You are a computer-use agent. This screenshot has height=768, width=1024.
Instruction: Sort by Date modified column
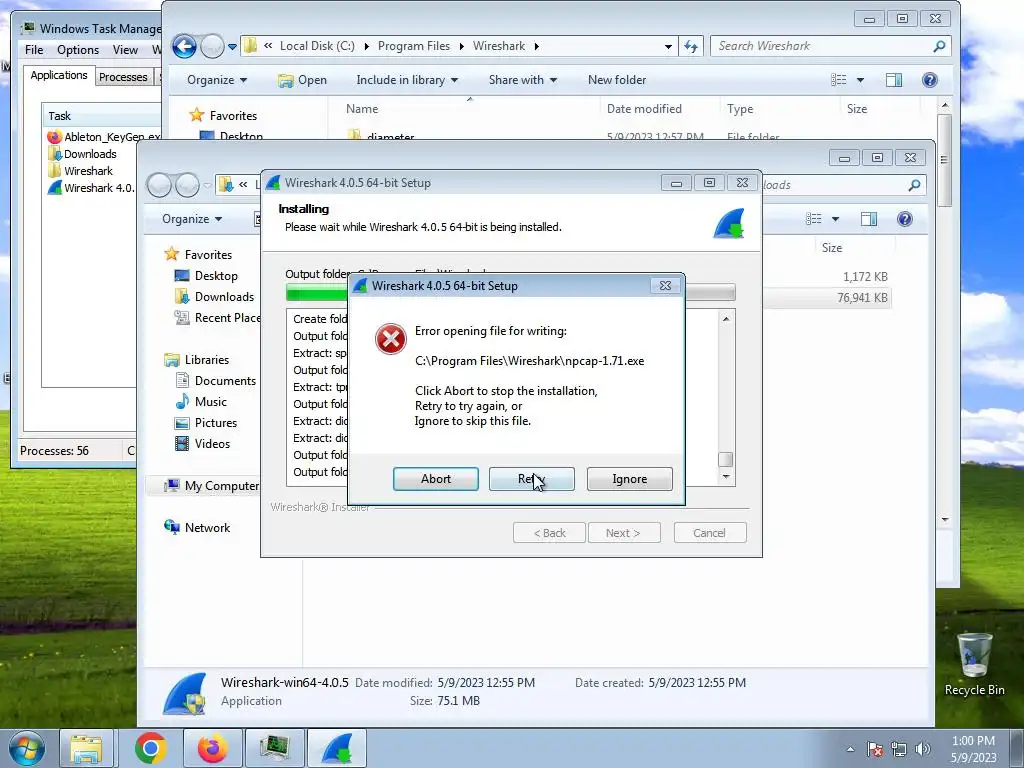[644, 108]
